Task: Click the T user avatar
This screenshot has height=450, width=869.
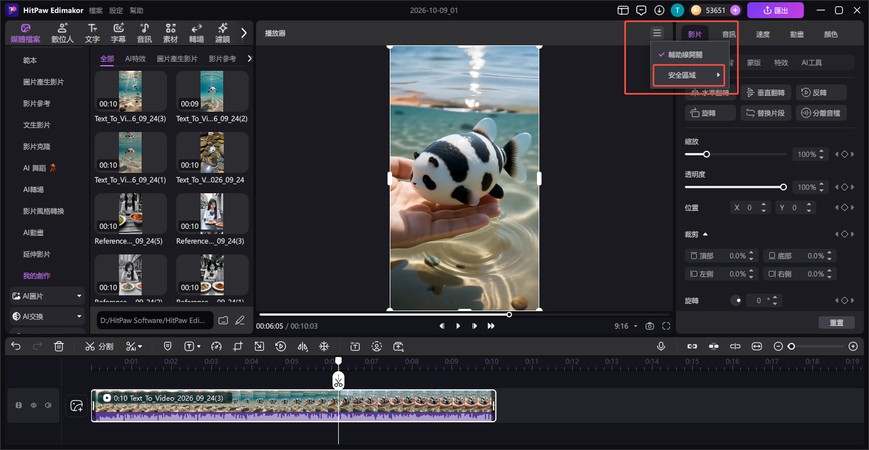Action: pyautogui.click(x=677, y=10)
